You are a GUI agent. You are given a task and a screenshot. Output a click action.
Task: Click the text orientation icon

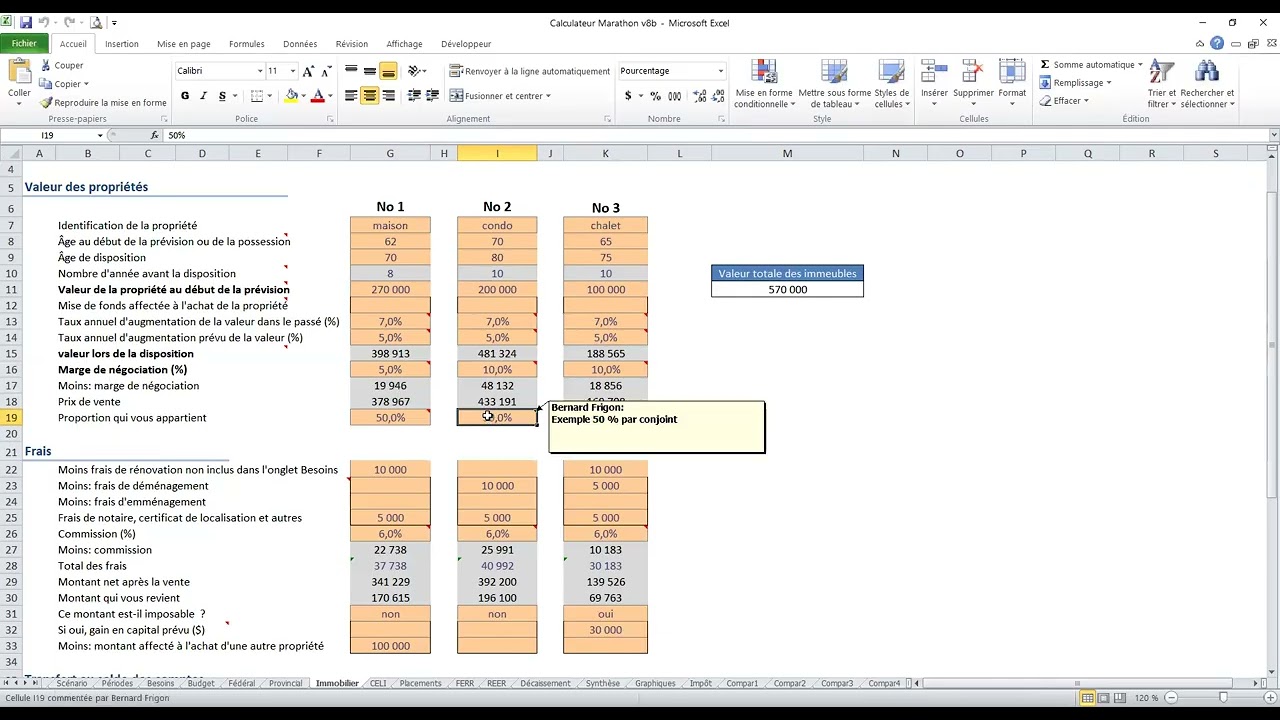pos(414,71)
